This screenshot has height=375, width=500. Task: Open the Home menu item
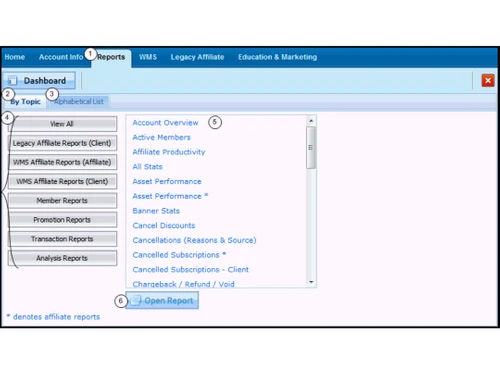[15, 57]
